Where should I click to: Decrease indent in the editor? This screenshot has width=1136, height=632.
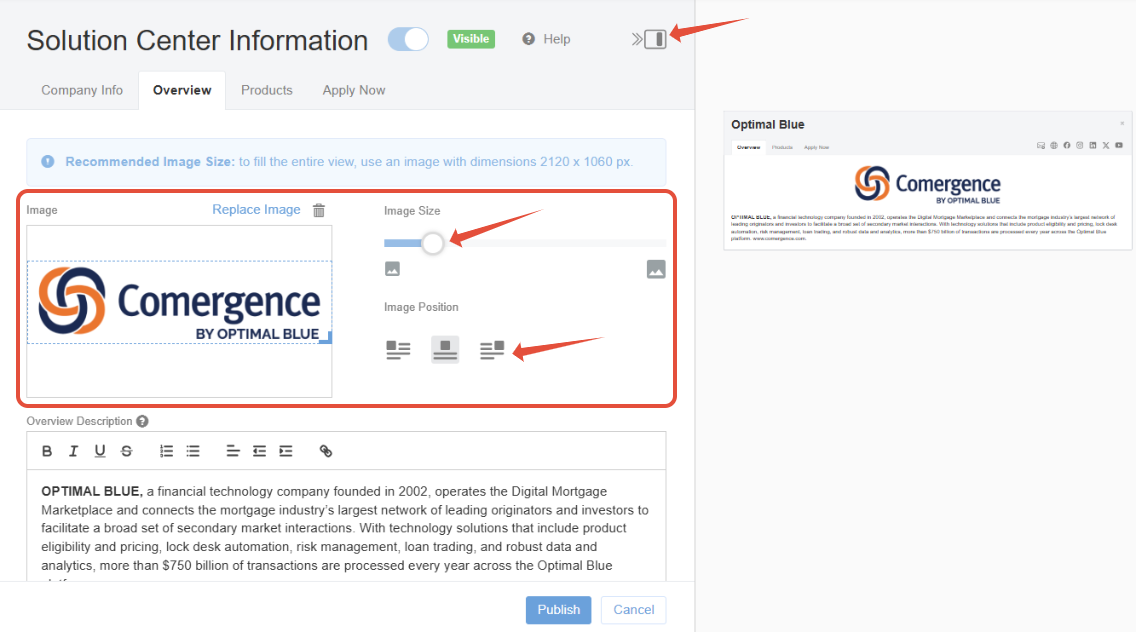(259, 451)
